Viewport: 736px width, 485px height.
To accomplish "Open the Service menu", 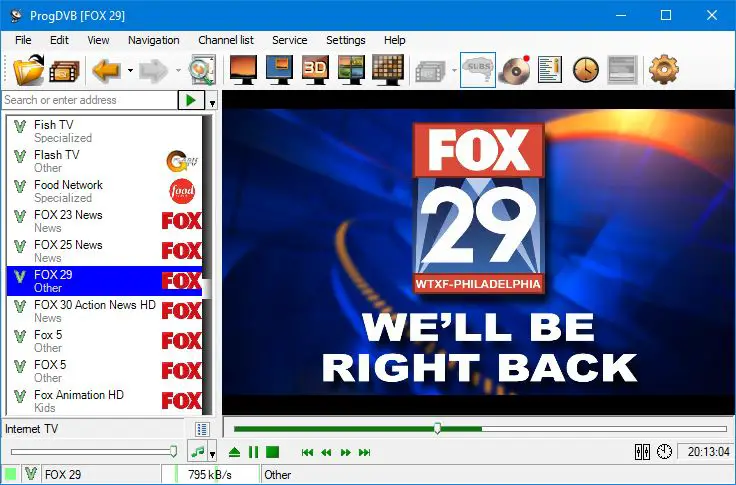I will point(290,40).
